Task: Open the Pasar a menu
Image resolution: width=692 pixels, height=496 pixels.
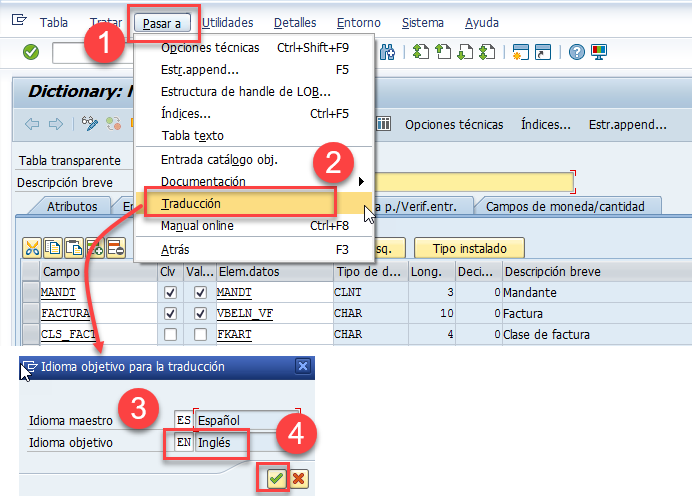Action: [162, 23]
